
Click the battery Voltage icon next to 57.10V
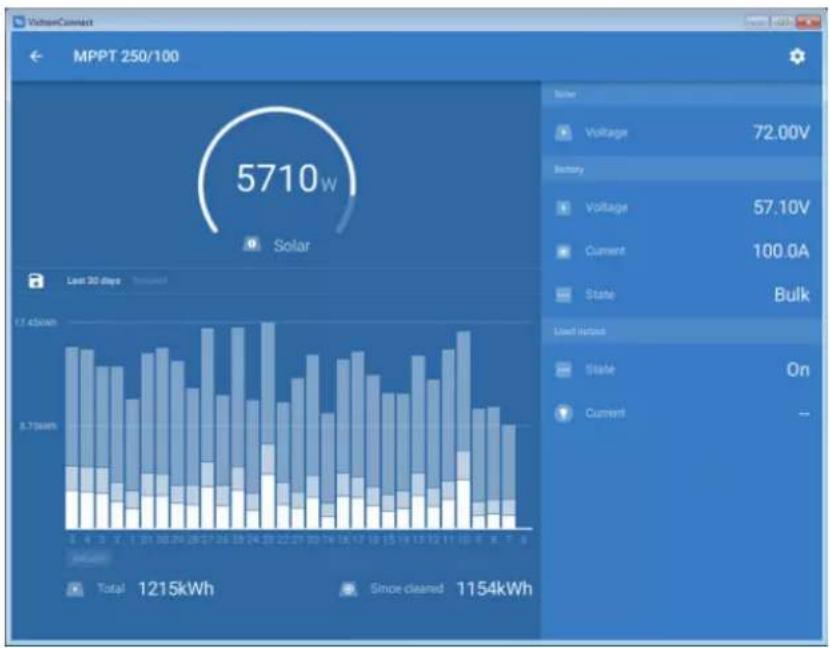tap(563, 207)
